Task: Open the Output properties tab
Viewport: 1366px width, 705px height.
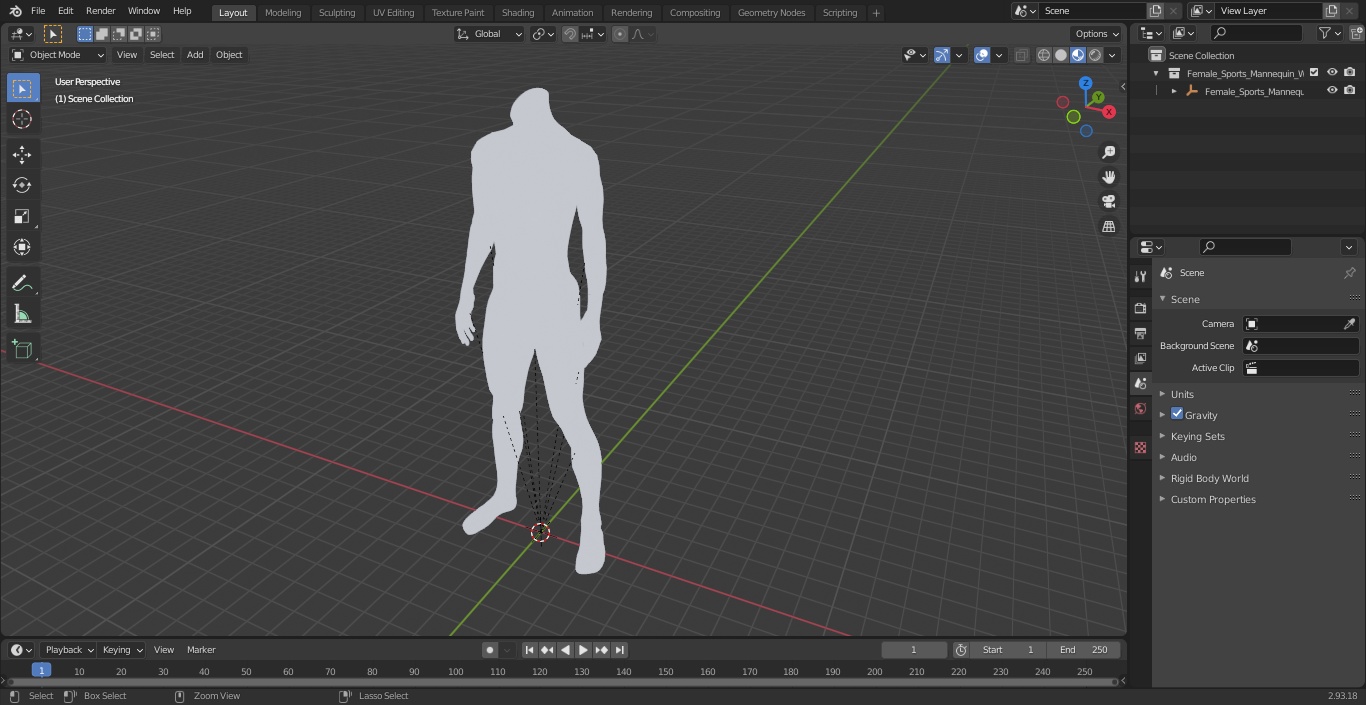Action: [1140, 333]
